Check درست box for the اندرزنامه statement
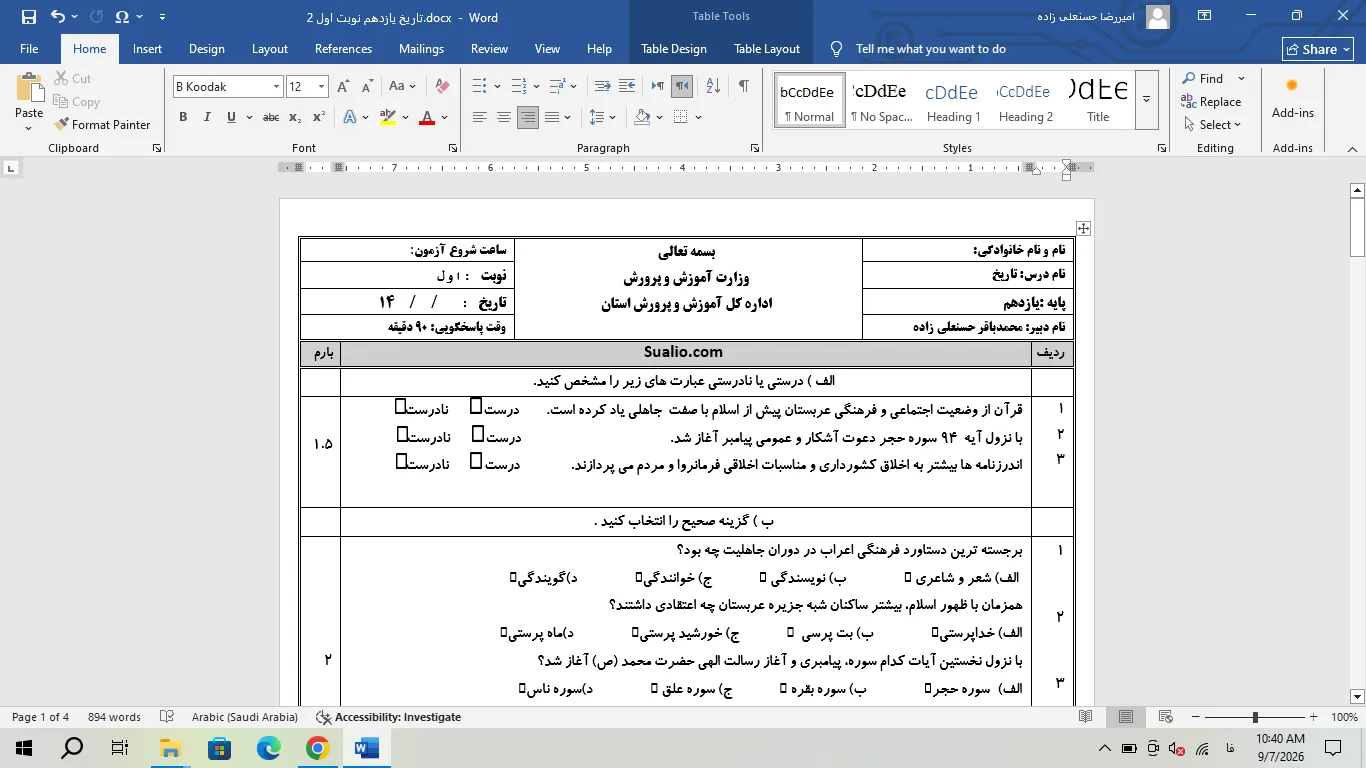 476,461
